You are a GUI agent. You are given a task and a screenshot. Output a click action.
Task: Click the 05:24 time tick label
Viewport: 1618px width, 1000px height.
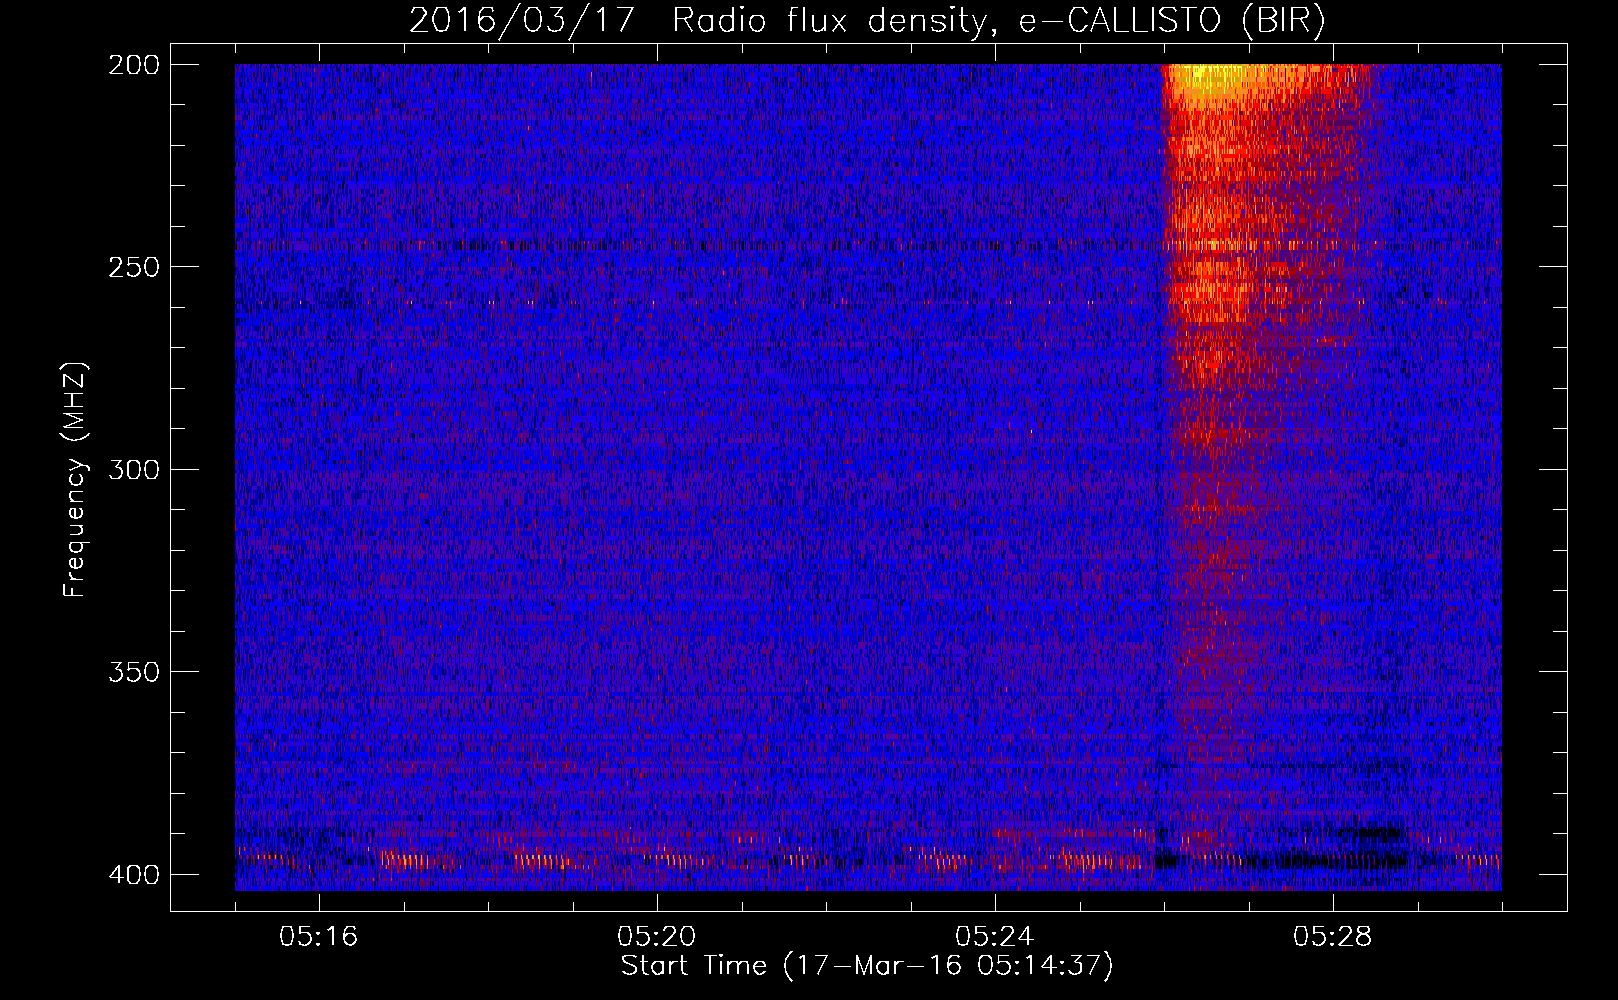point(995,936)
